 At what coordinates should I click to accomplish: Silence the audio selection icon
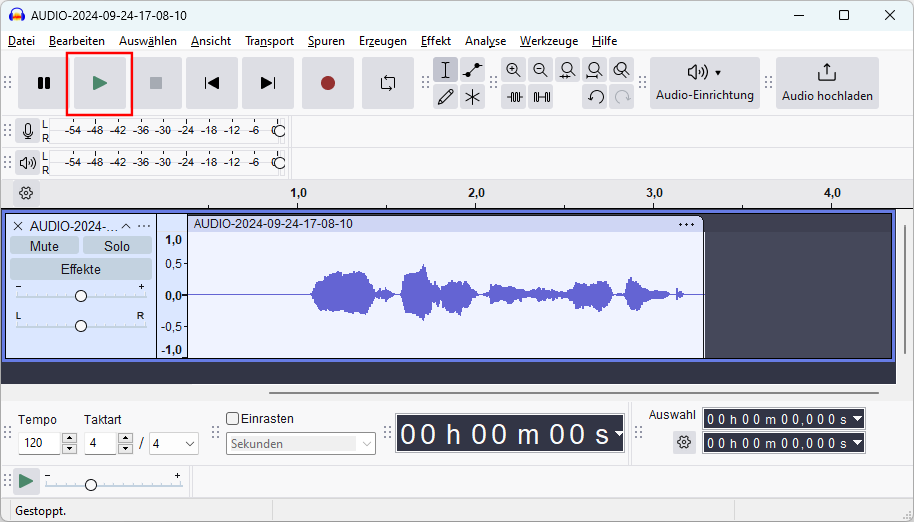point(540,97)
